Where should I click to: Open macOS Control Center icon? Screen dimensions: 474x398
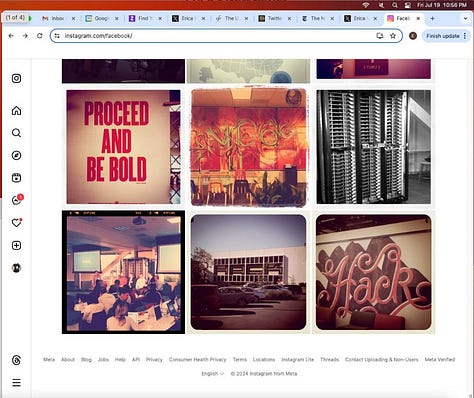[408, 5]
